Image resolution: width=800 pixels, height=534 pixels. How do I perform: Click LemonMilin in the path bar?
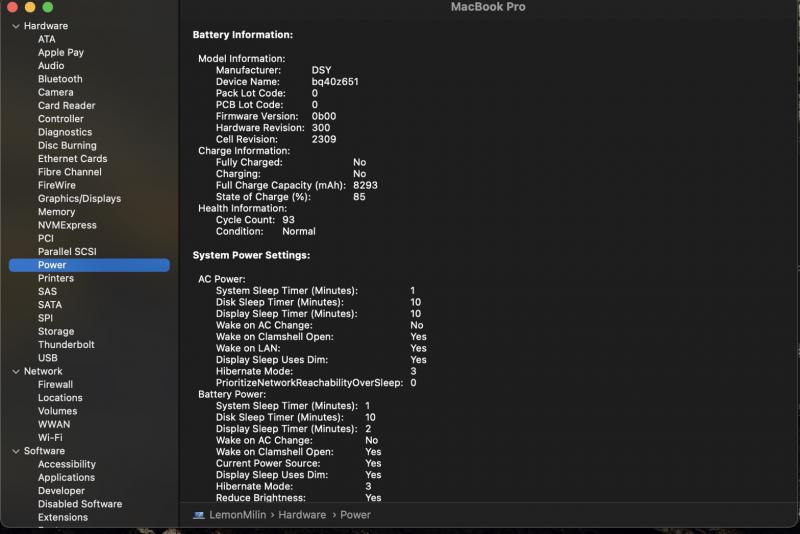coord(238,515)
